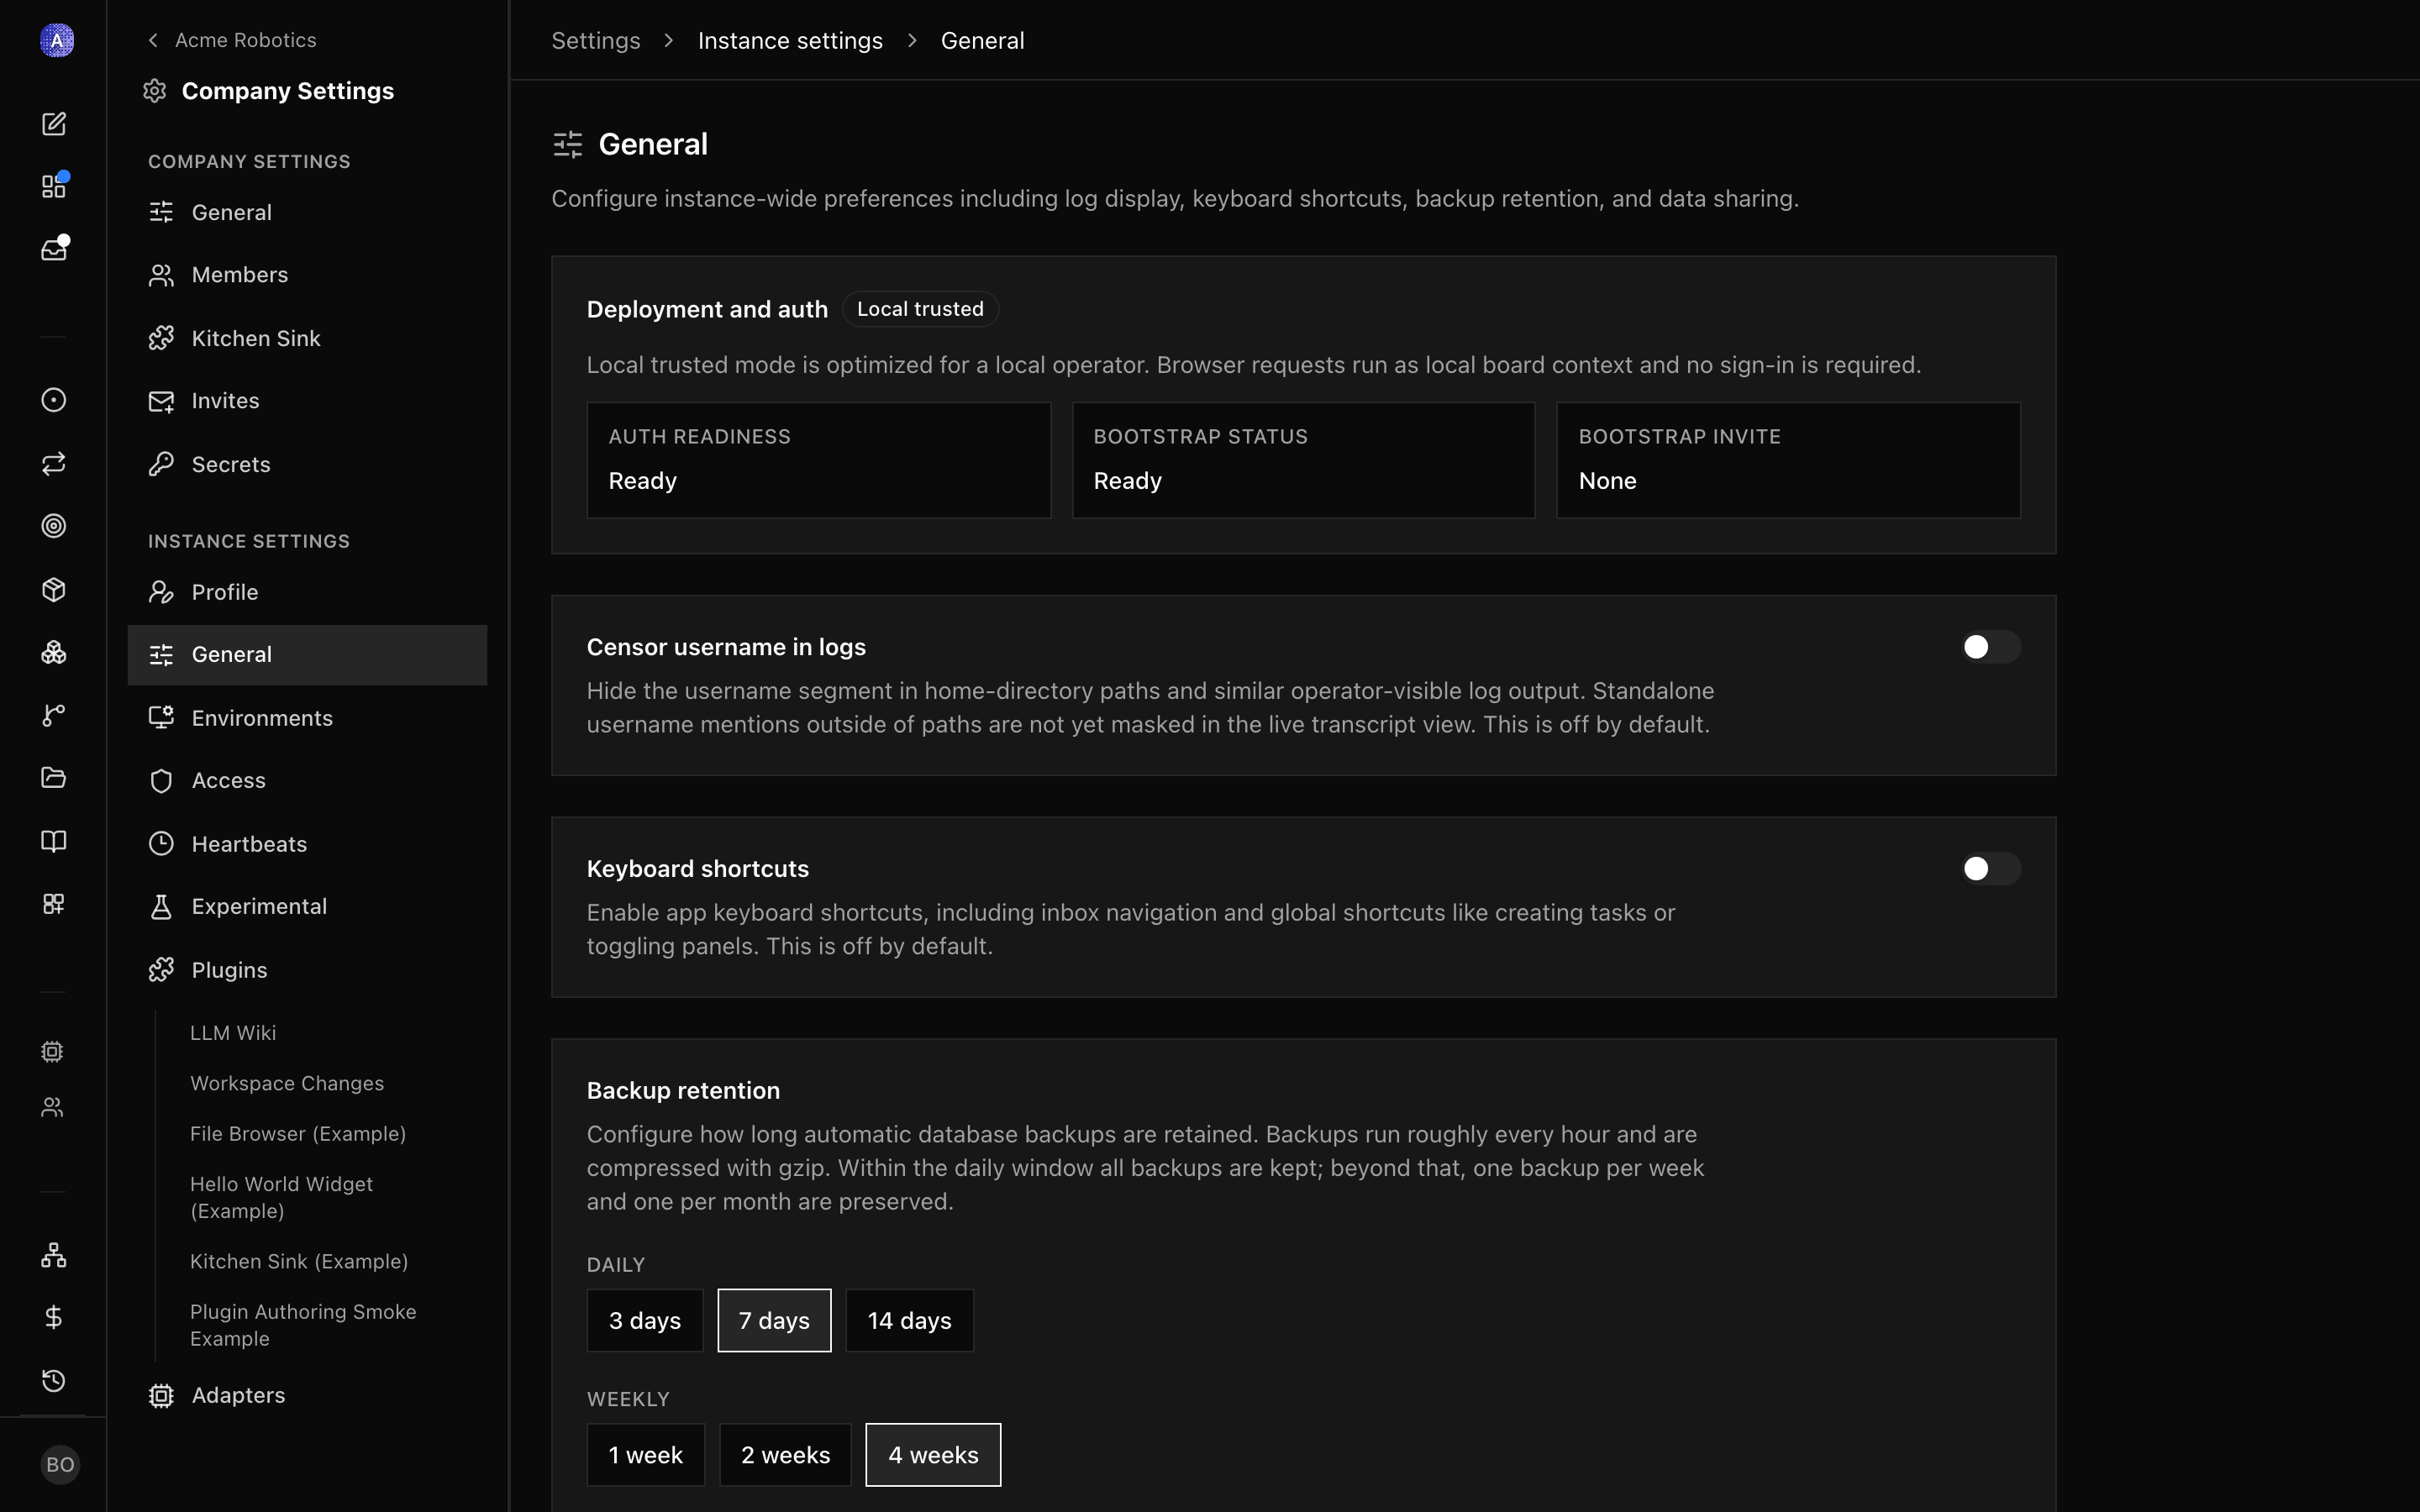The width and height of the screenshot is (2420, 1512).
Task: Select General under Instance Settings
Action: click(307, 655)
